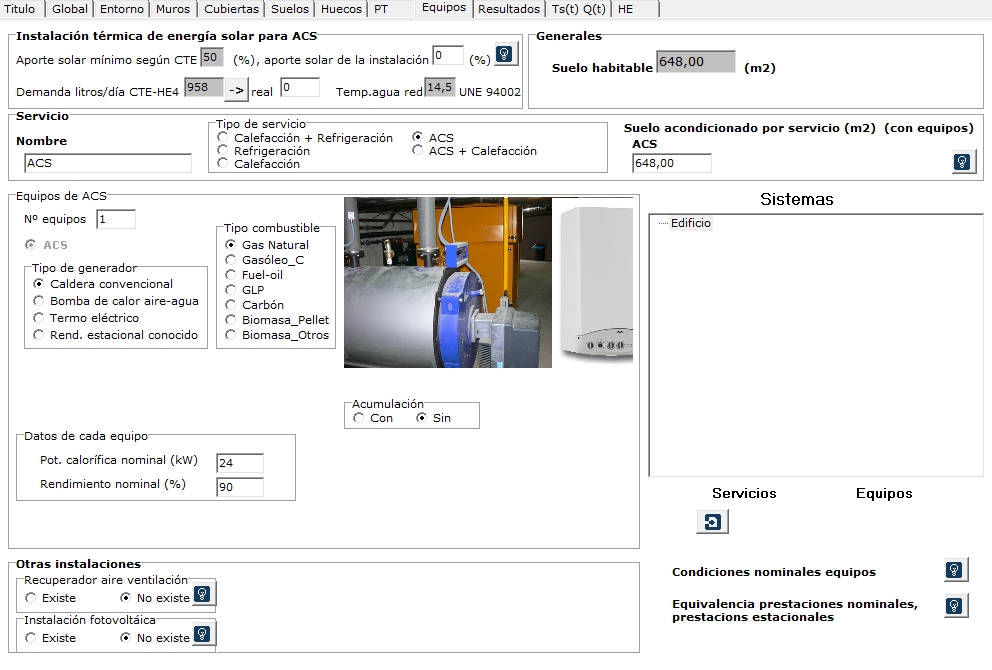Image resolution: width=992 pixels, height=670 pixels.
Task: Click the ACS conditioned floor area field
Action: 671,163
